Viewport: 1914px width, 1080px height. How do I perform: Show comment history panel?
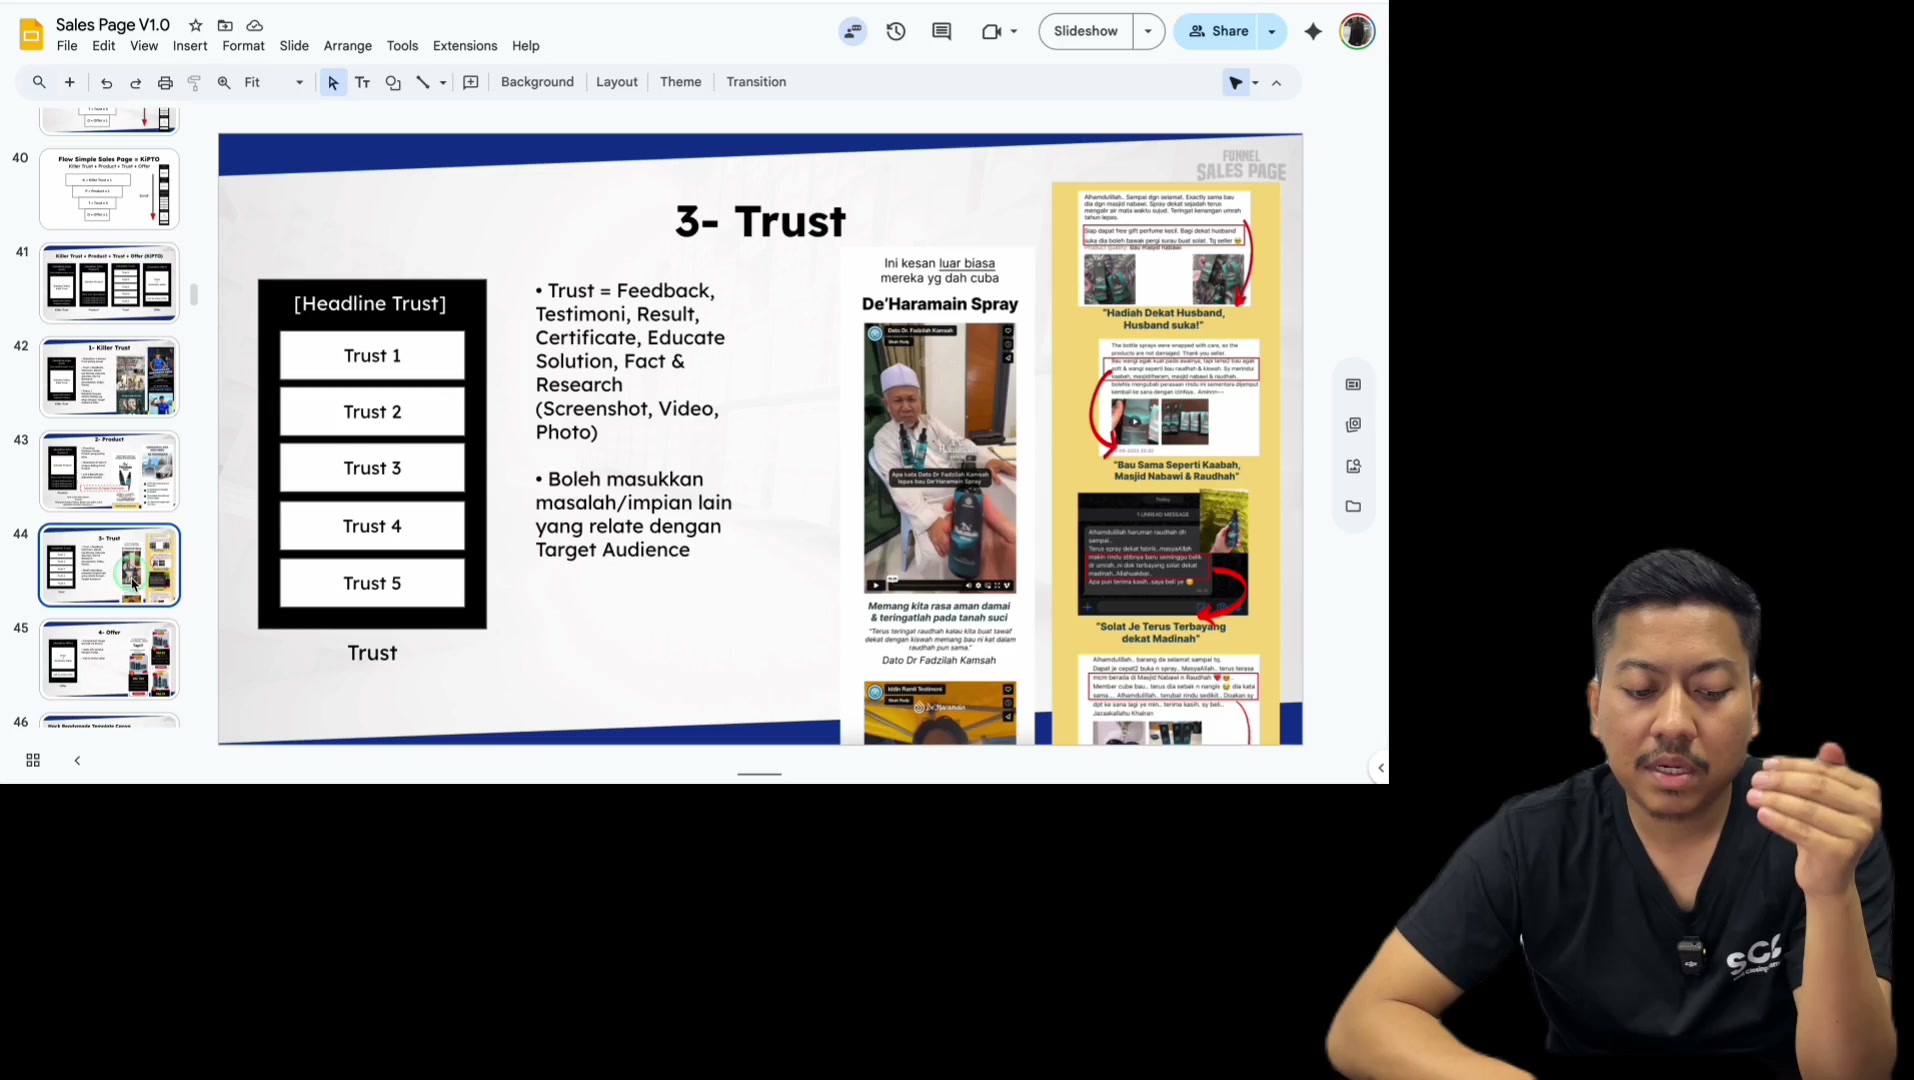click(941, 31)
